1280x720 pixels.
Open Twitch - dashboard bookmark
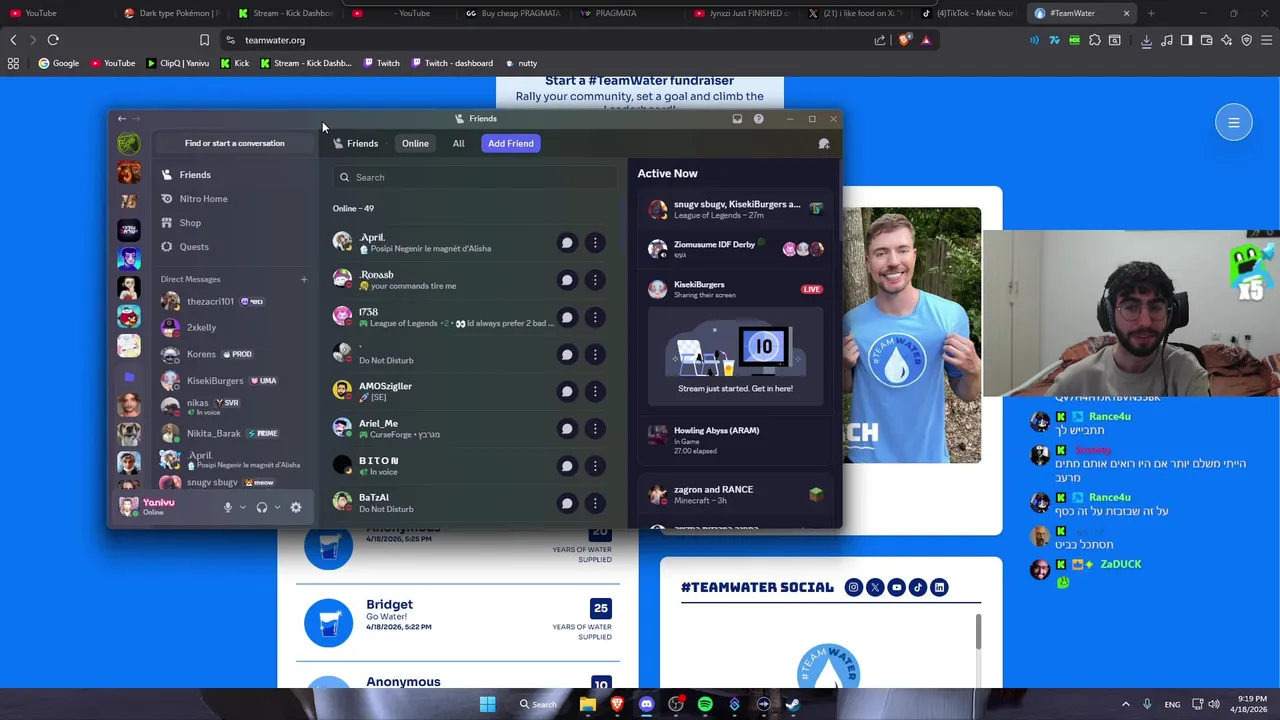point(451,63)
